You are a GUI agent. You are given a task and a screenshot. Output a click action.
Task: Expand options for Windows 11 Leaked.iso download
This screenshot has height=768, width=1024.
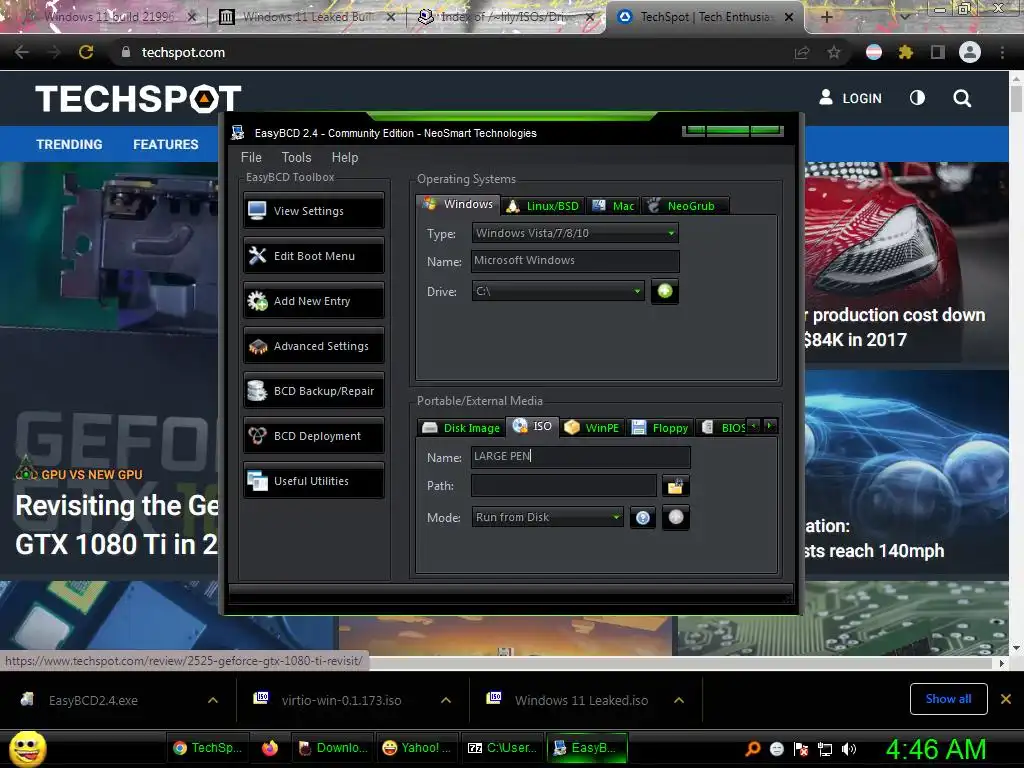click(x=679, y=700)
